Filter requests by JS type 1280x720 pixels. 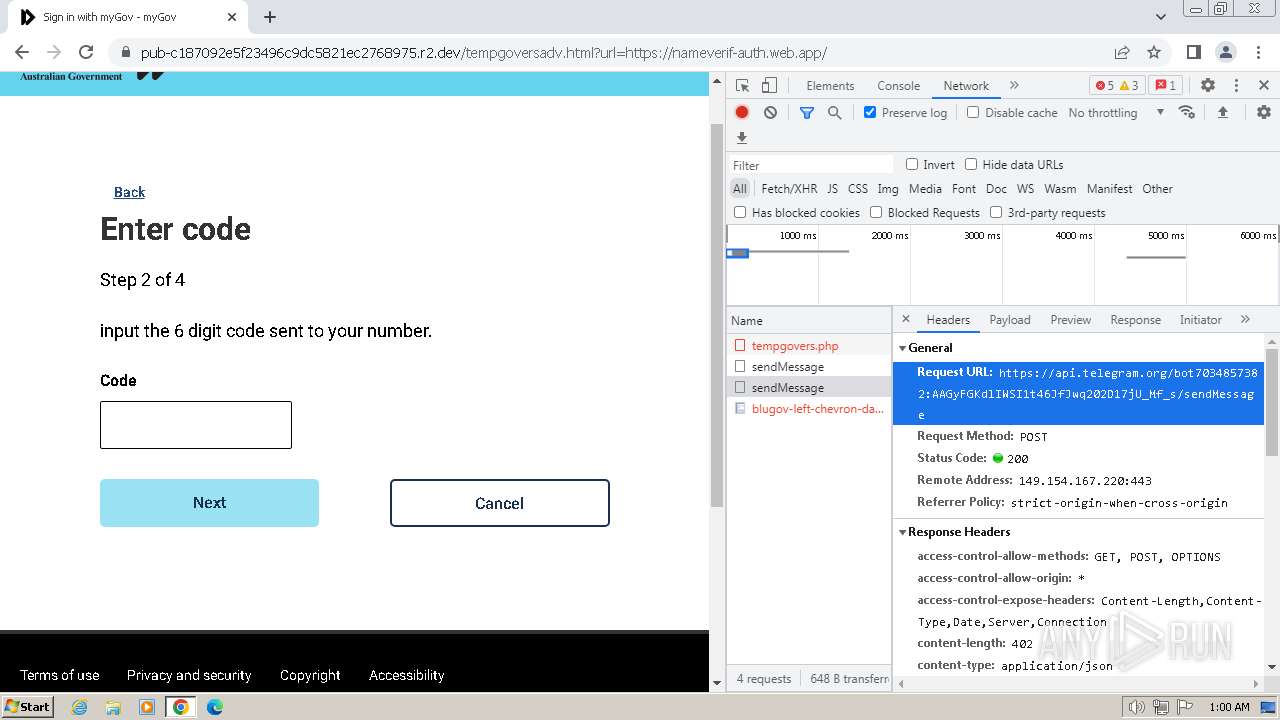tap(832, 188)
